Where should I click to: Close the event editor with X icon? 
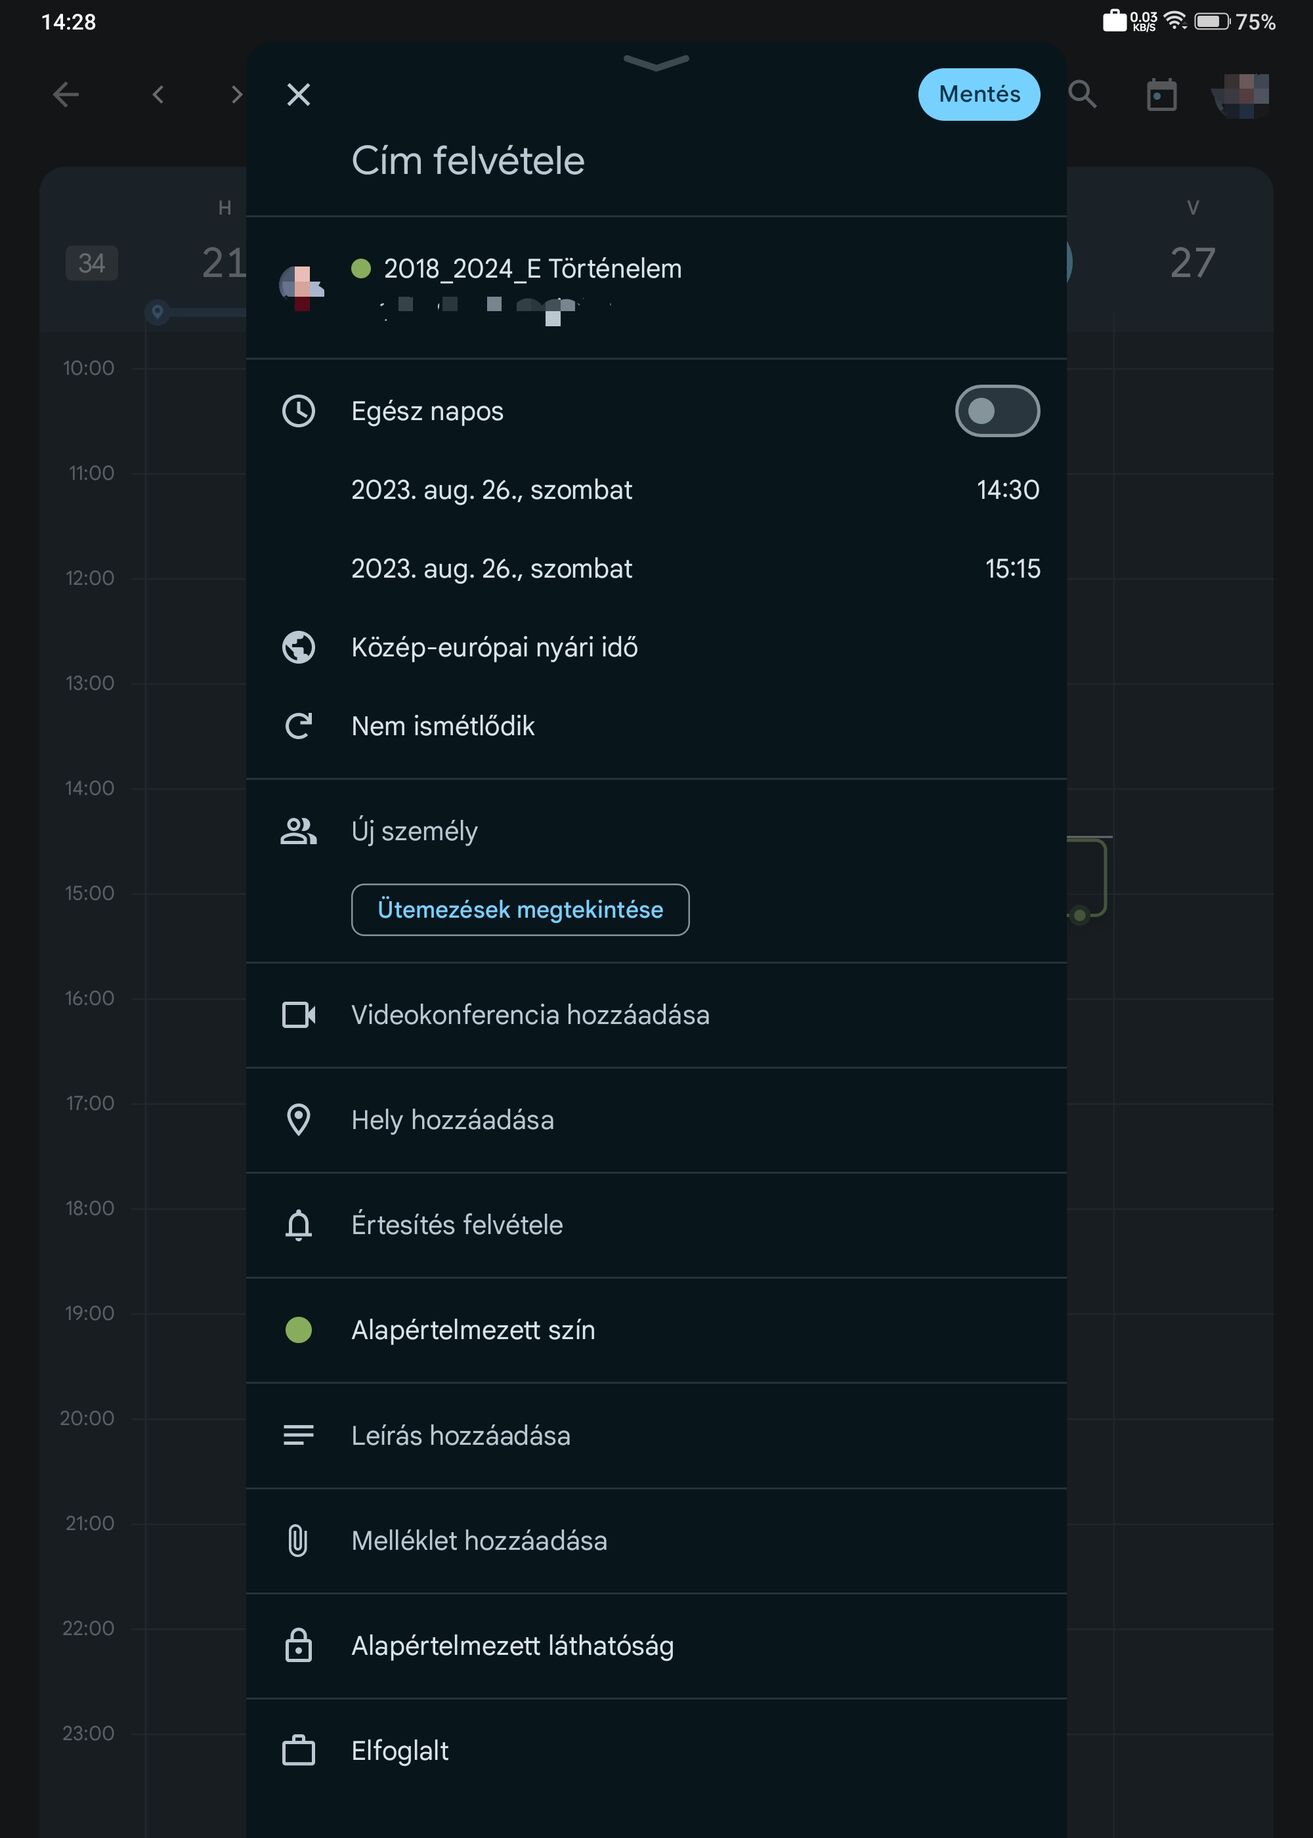tap(298, 95)
